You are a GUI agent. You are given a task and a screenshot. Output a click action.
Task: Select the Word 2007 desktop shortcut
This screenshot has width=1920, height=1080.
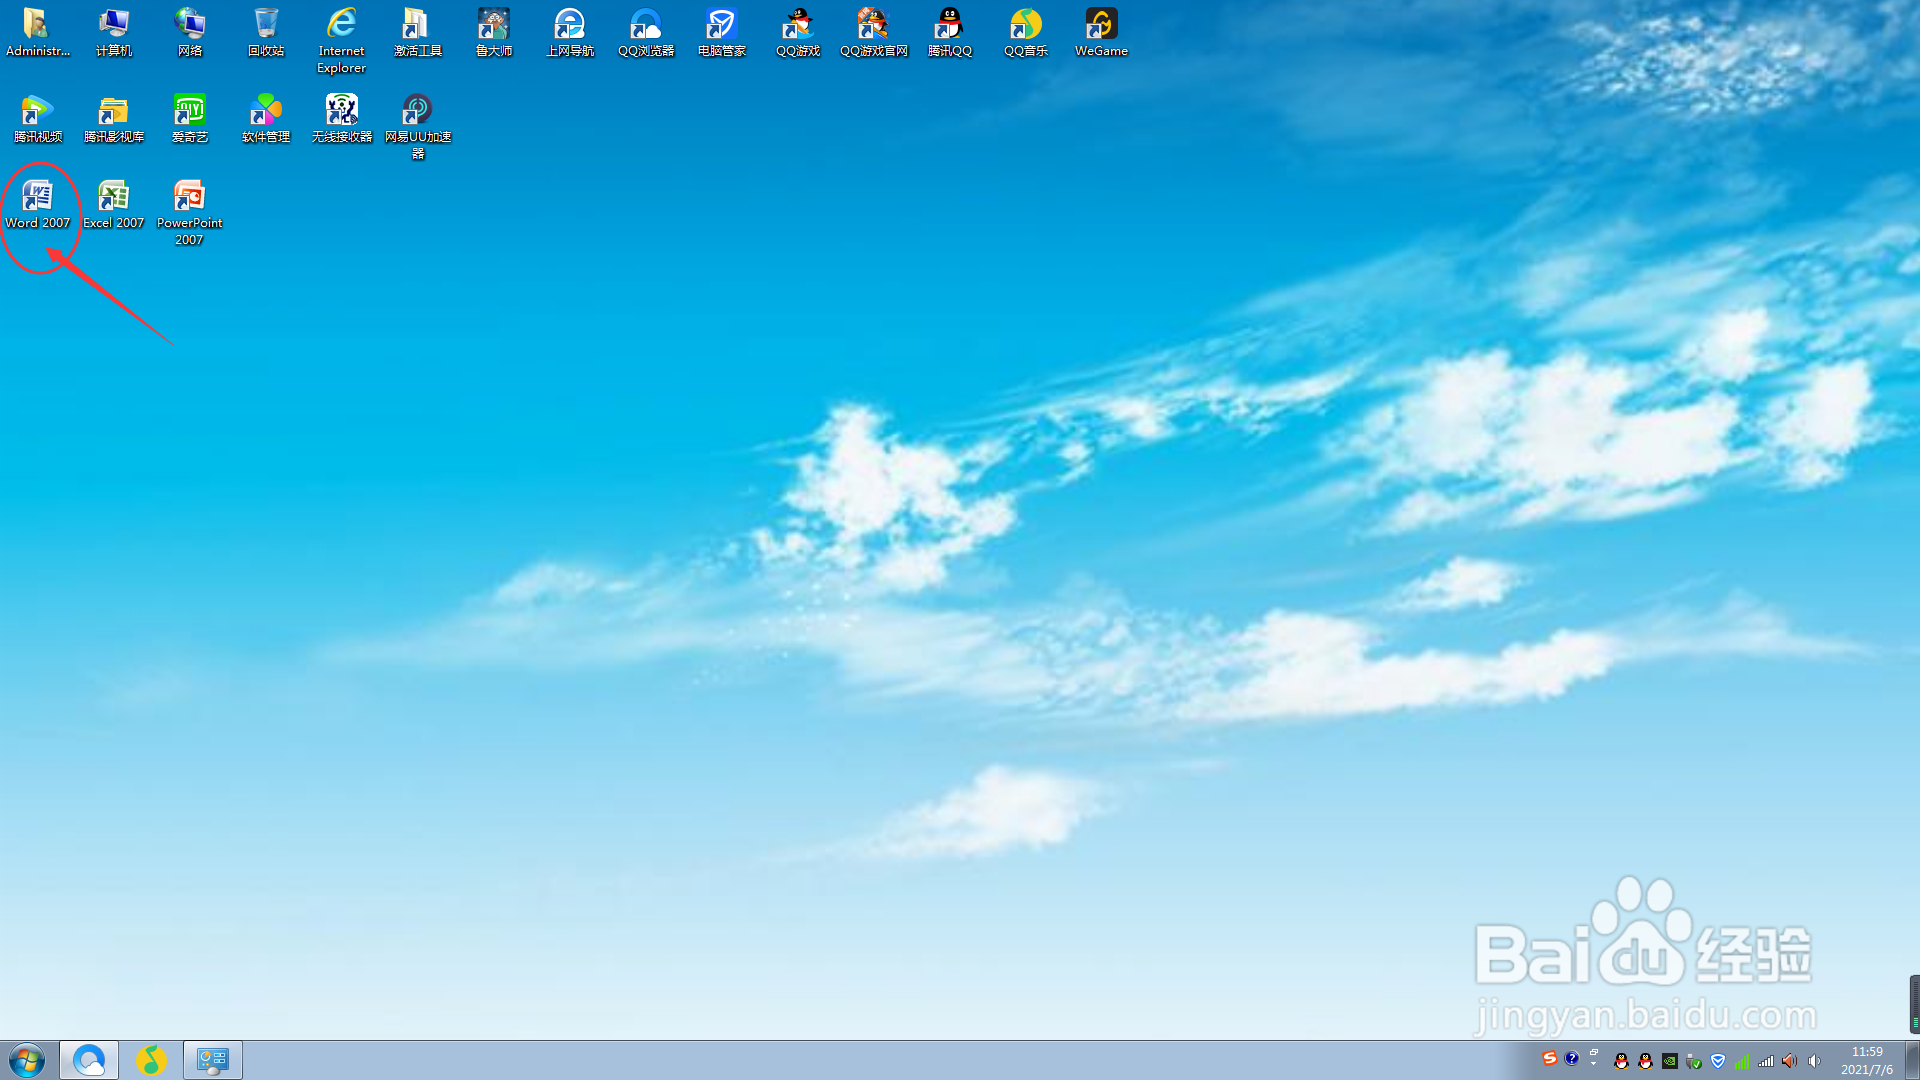point(37,197)
